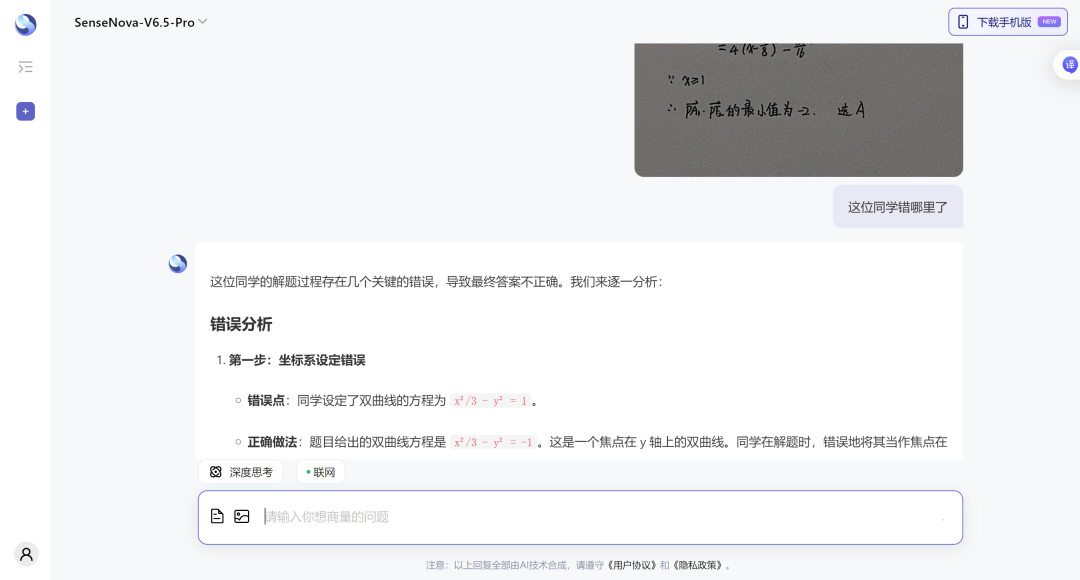The width and height of the screenshot is (1080, 580).
Task: Click the SenseNova logo icon
Action: coord(25,24)
